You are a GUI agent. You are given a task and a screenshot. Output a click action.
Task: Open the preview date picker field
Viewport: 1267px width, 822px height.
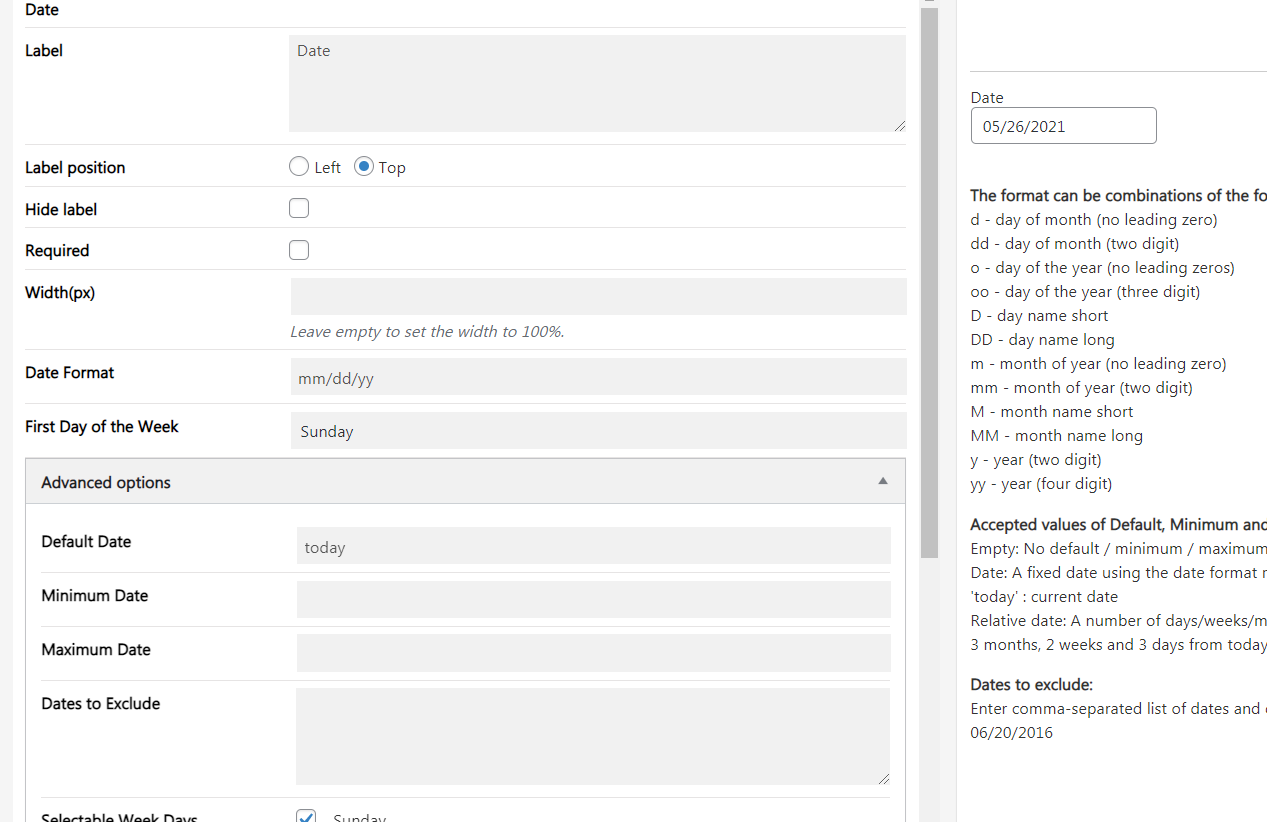[x=1064, y=126]
